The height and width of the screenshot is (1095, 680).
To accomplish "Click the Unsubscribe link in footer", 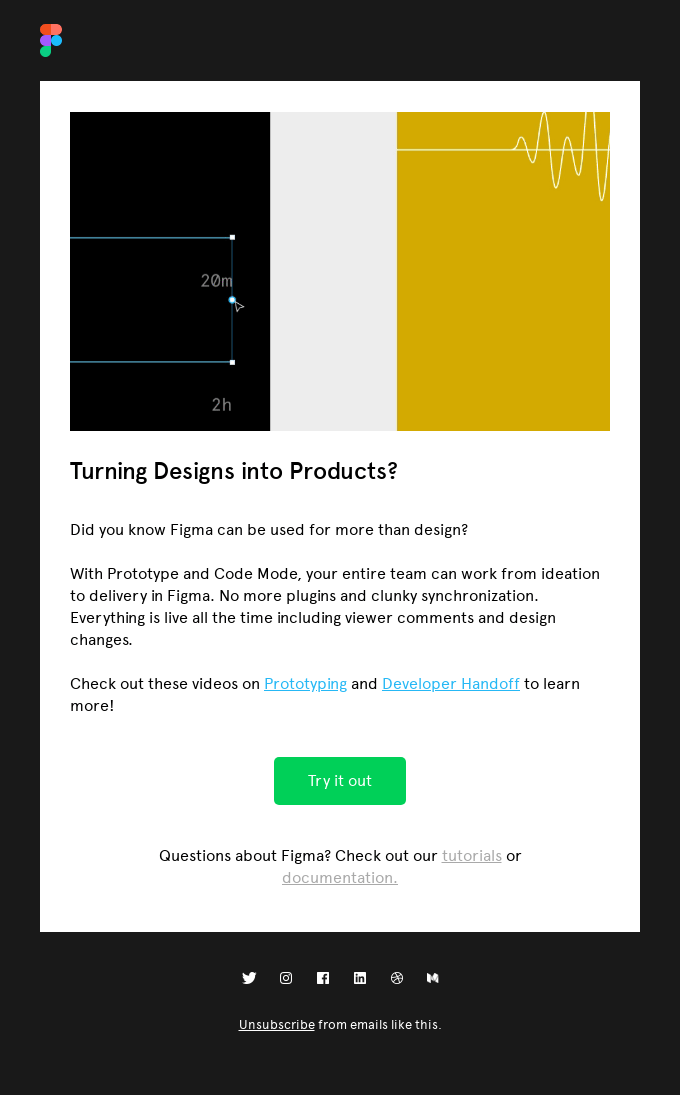I will [x=277, y=1025].
